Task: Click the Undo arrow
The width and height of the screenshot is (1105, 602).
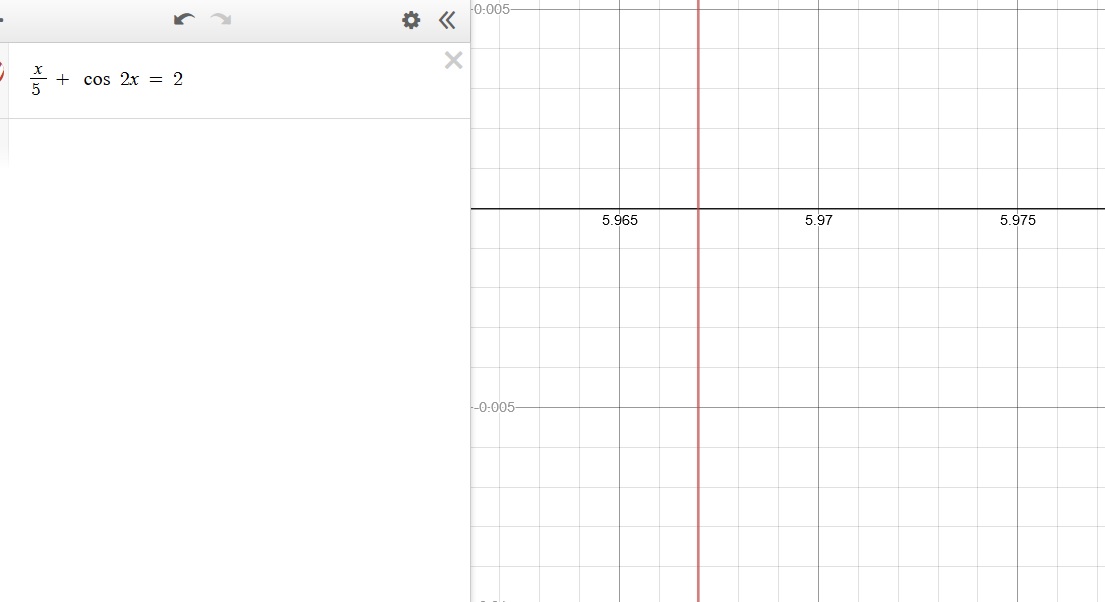Action: (x=184, y=20)
